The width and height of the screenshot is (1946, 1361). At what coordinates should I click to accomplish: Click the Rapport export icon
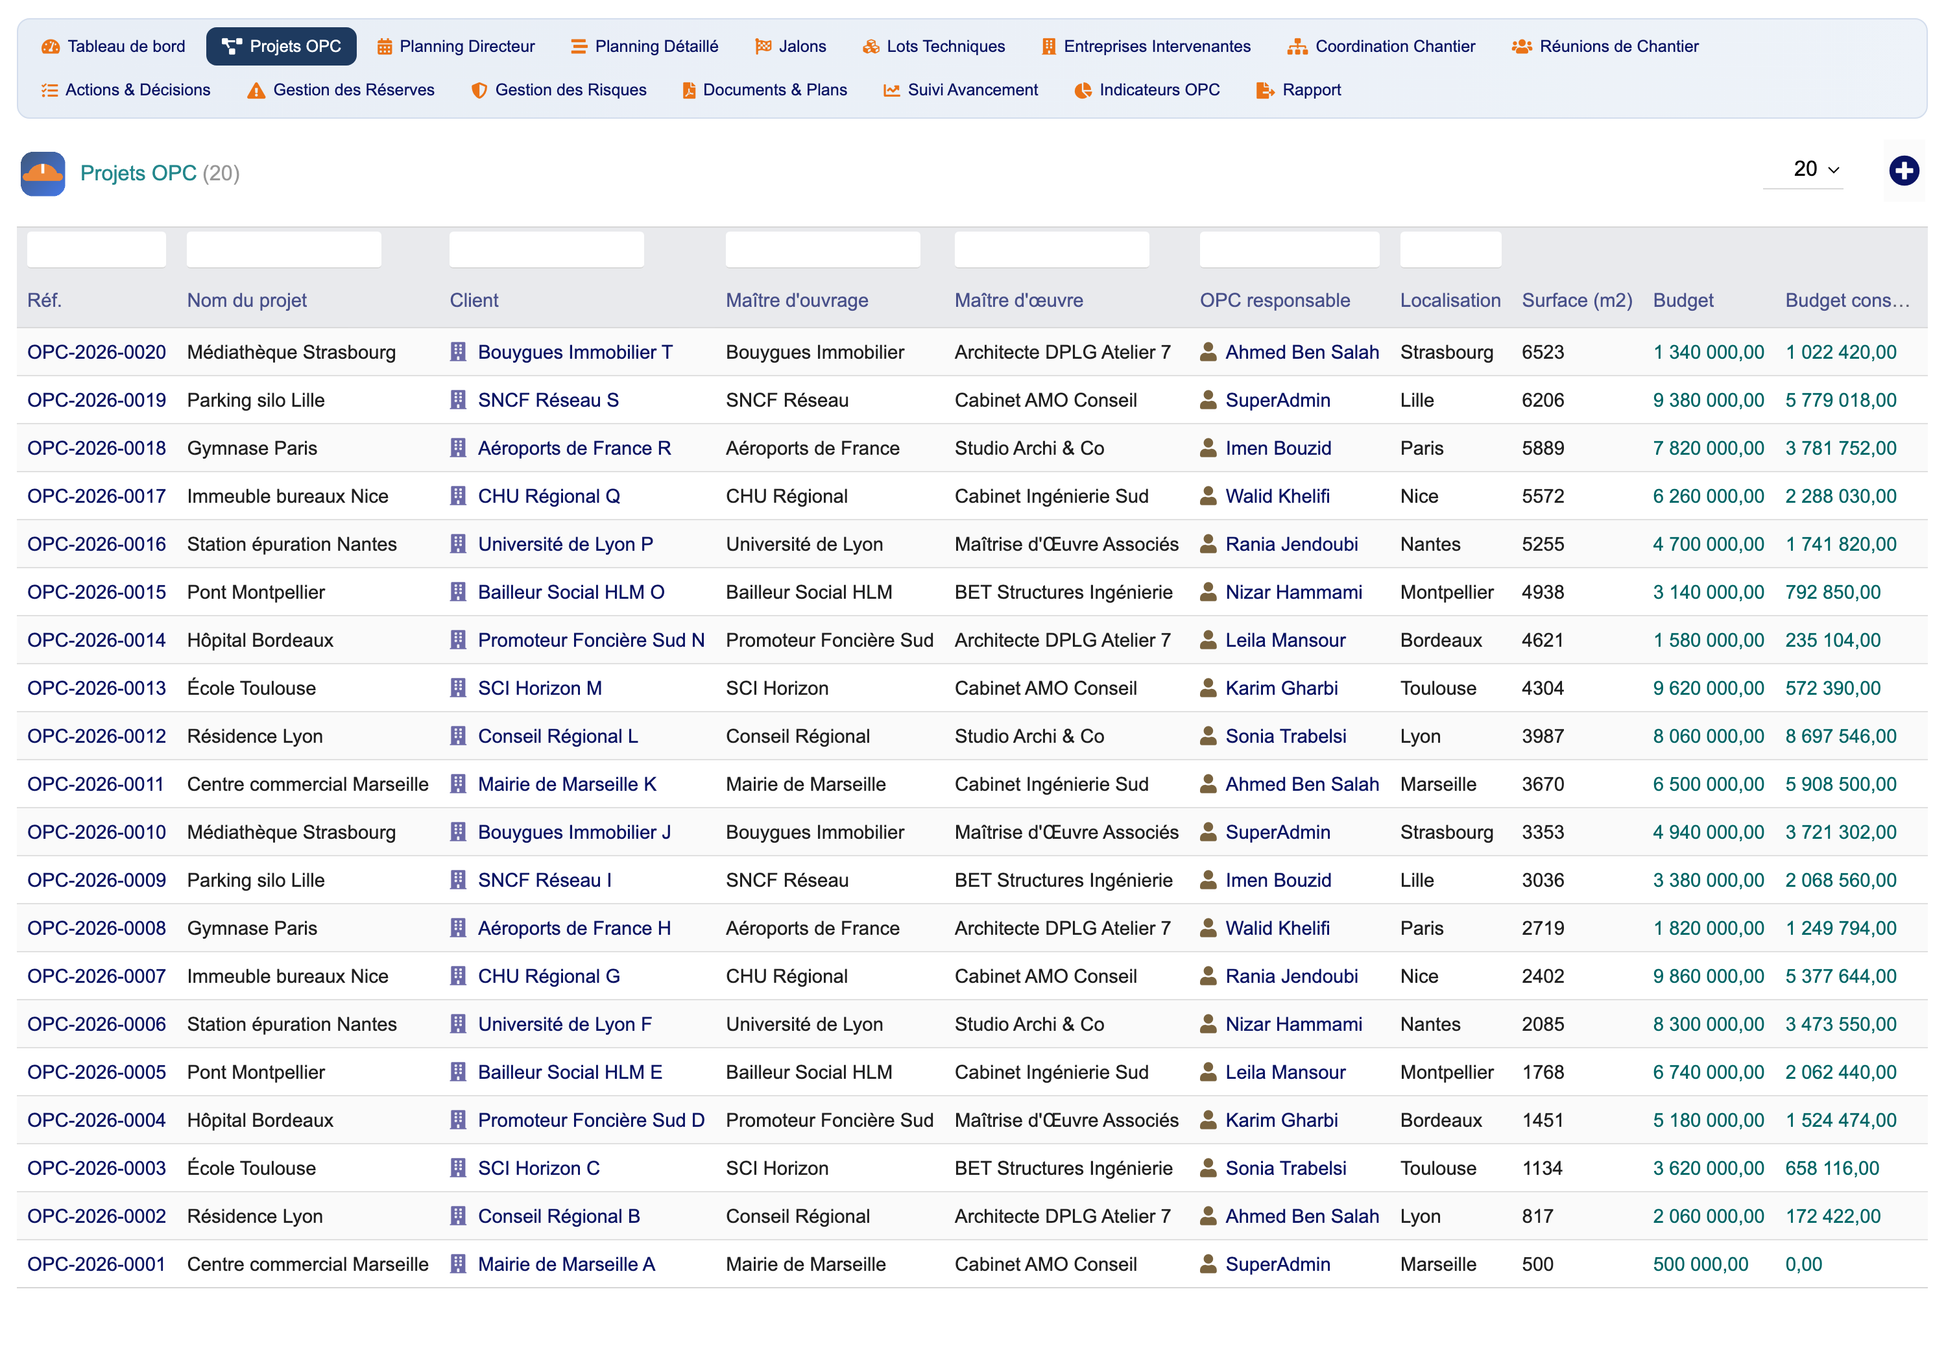pos(1265,90)
